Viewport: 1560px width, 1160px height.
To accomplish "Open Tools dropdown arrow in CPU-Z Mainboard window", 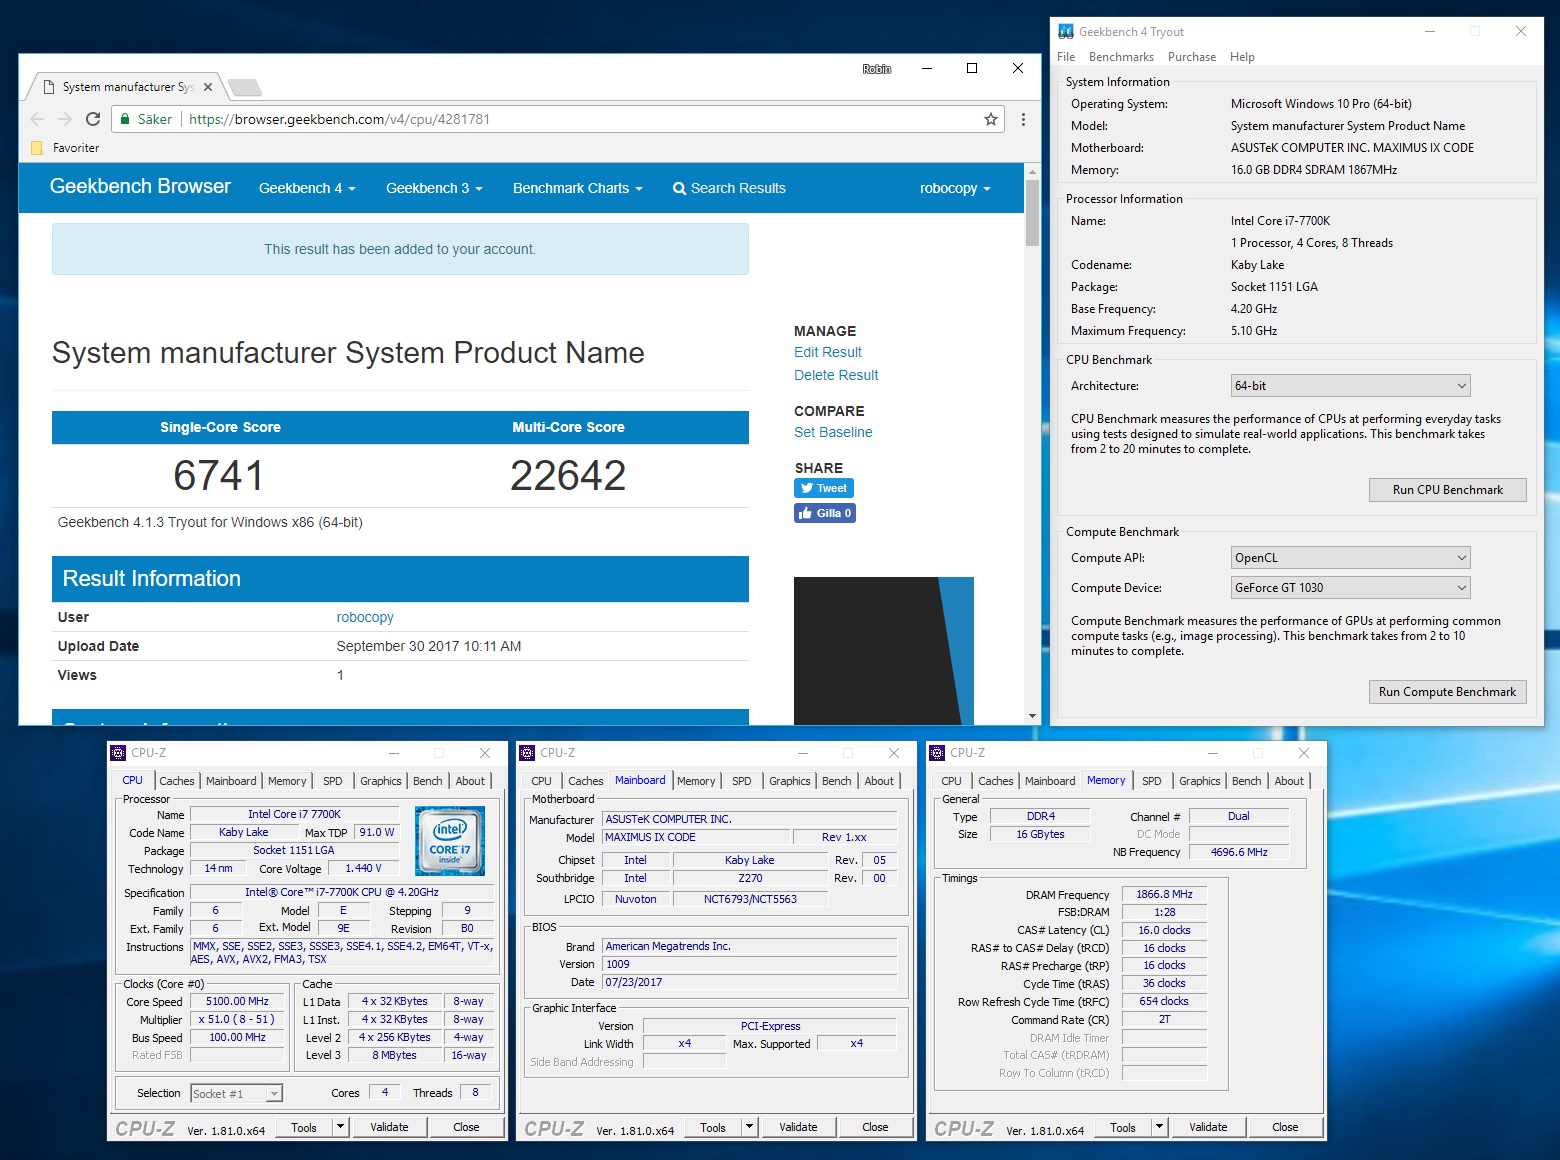I will tap(749, 1127).
